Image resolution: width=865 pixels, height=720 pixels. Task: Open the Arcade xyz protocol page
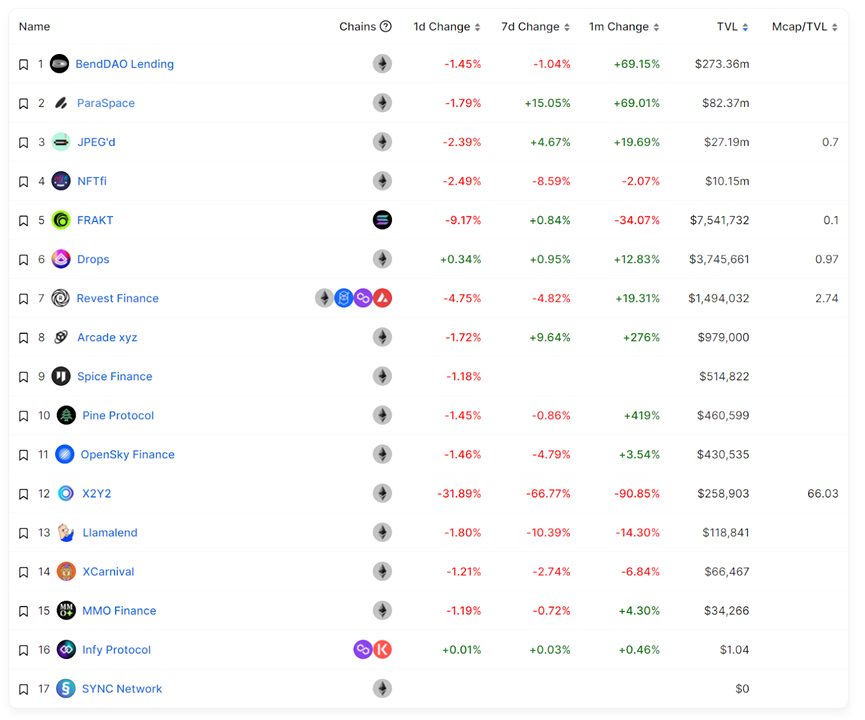107,337
